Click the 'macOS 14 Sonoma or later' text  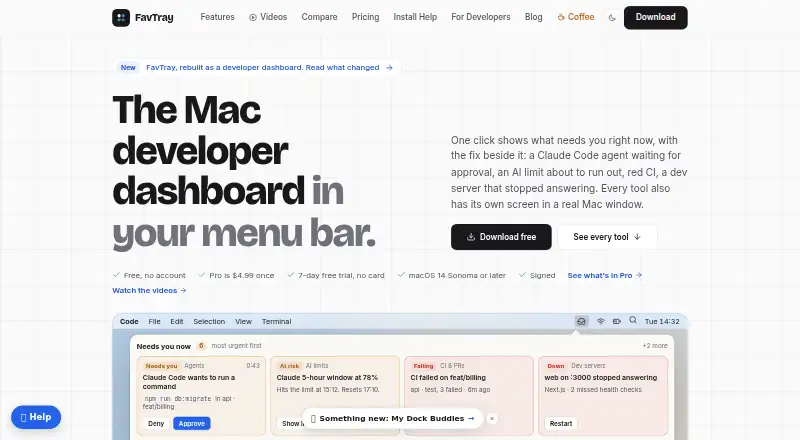coord(457,275)
